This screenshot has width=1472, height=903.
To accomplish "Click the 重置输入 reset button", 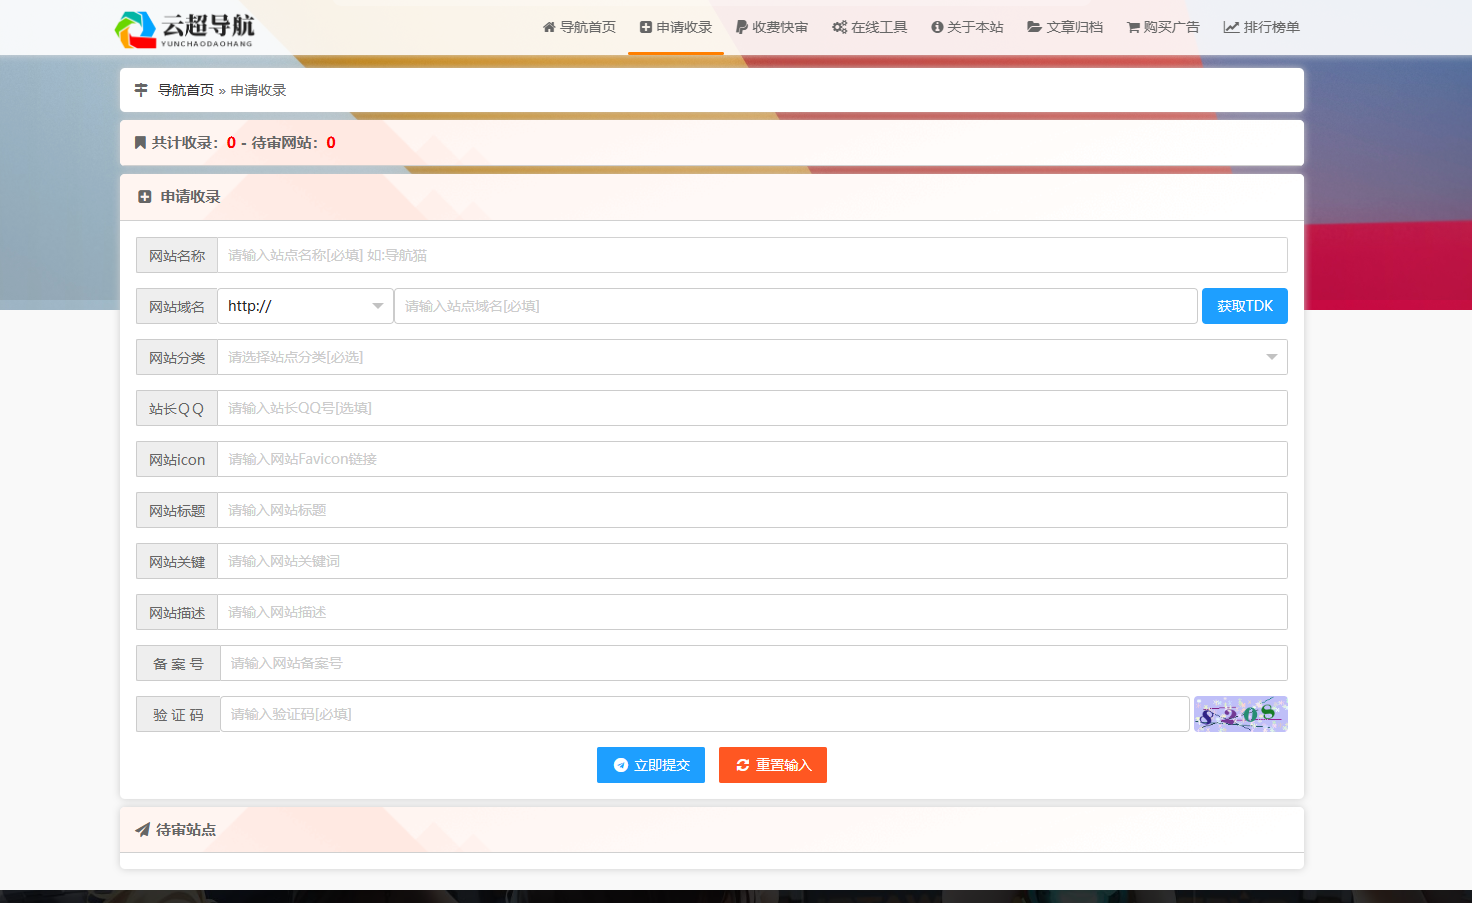I will (772, 765).
